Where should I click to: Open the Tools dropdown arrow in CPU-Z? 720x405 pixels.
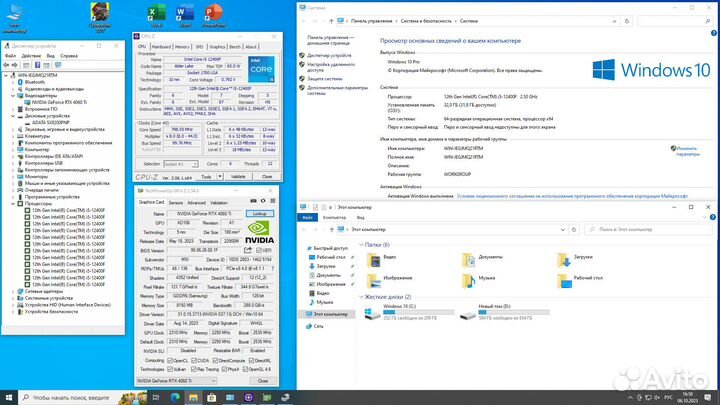220,177
